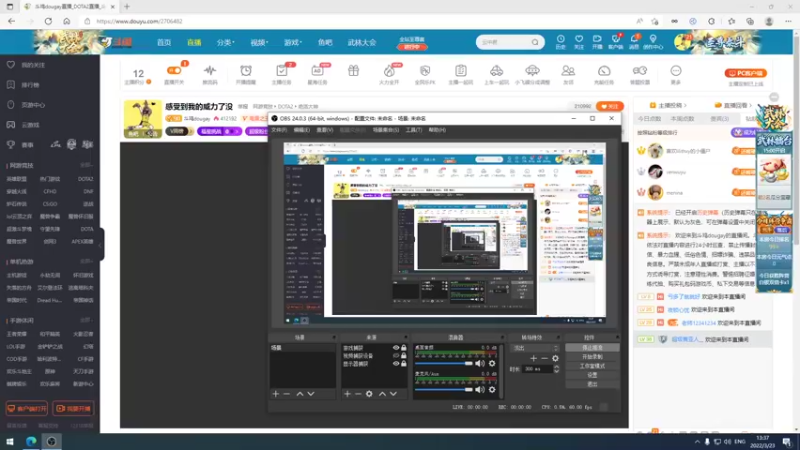Screen dimensions: 800x450
Task: Toggle lock on 视频捕获设备 source
Action: (404, 356)
